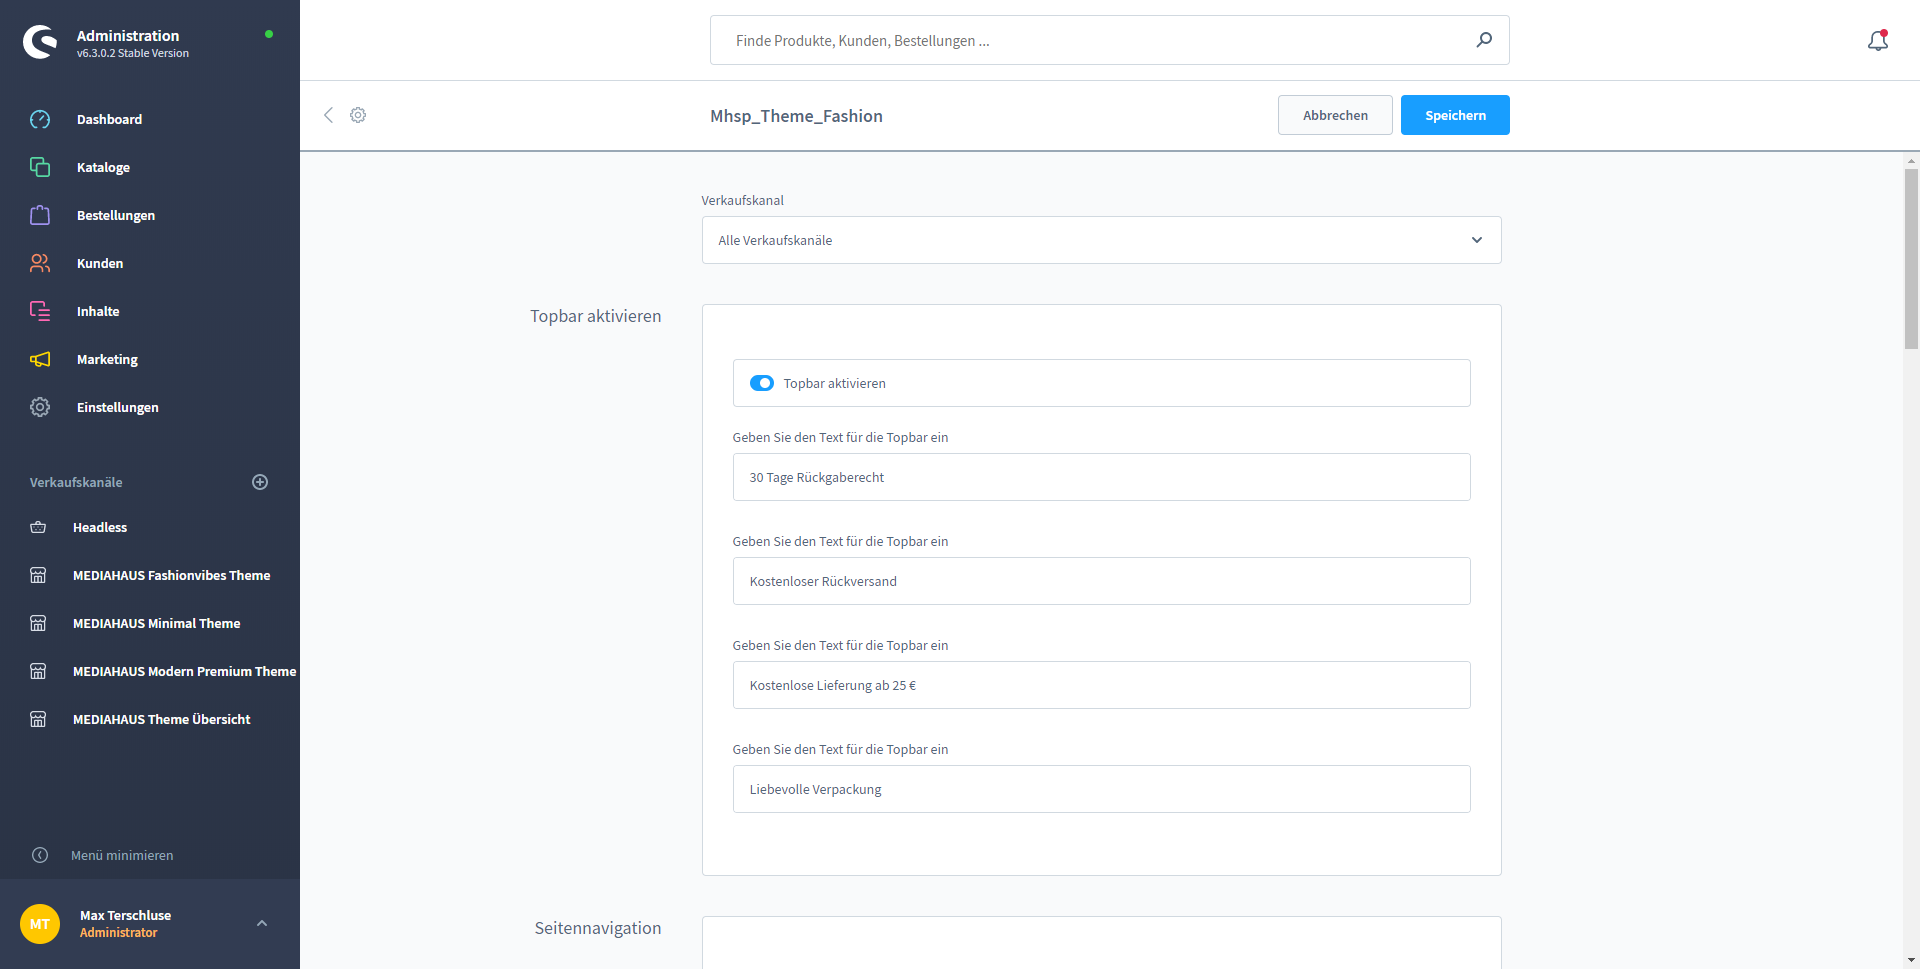Click the Dashboard gauge icon
Image resolution: width=1920 pixels, height=969 pixels.
pyautogui.click(x=40, y=119)
